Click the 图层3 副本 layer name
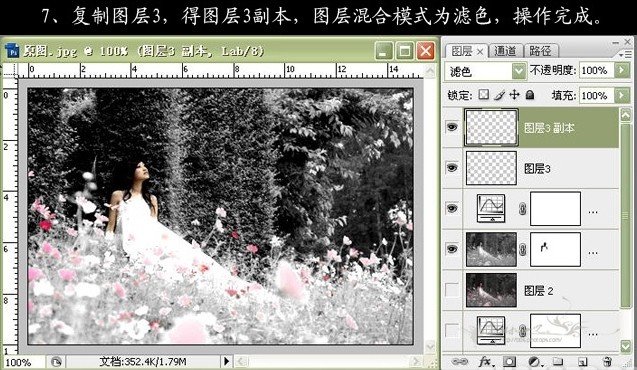 point(549,128)
